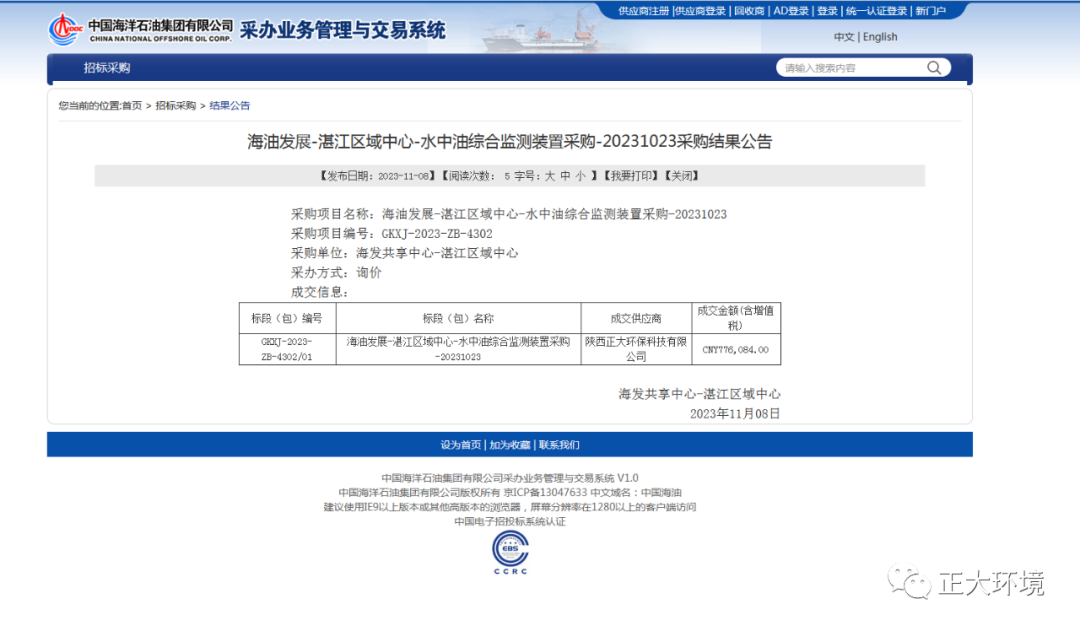The height and width of the screenshot is (631, 1080).
Task: Open 回收商 link in top bar
Action: (x=749, y=11)
